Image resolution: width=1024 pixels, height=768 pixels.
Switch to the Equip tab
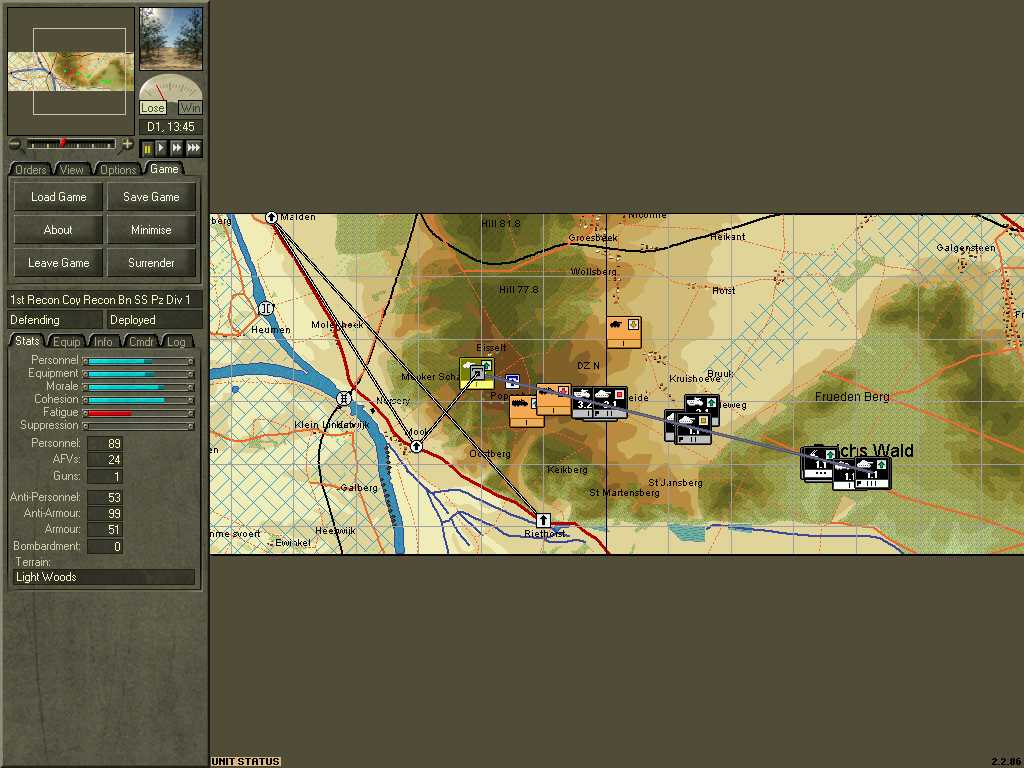point(67,342)
